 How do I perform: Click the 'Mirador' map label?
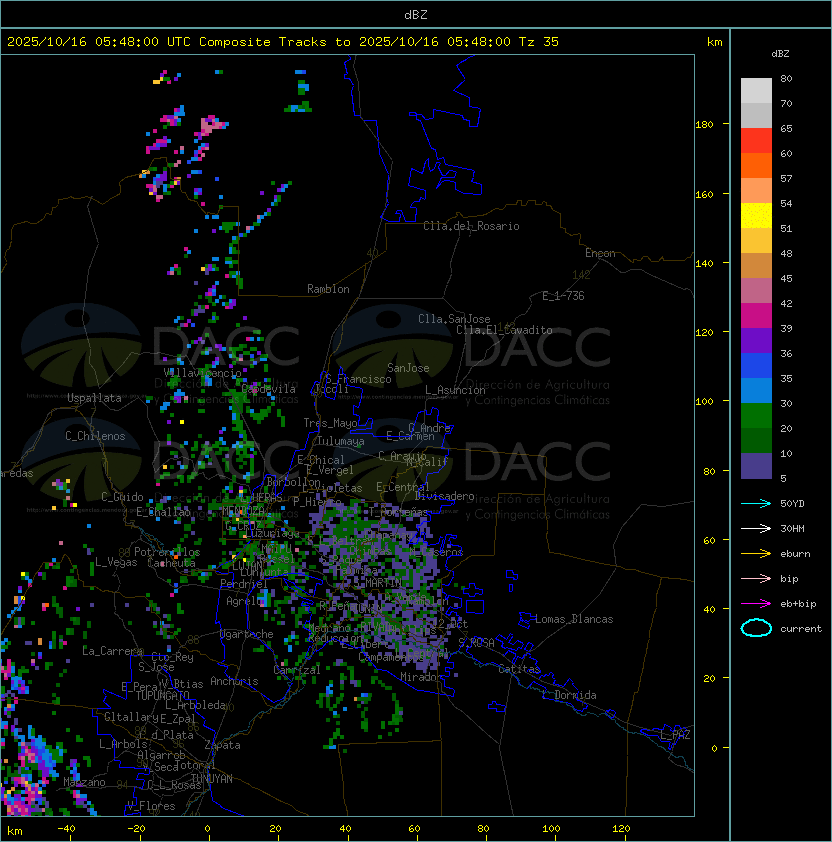[421, 677]
